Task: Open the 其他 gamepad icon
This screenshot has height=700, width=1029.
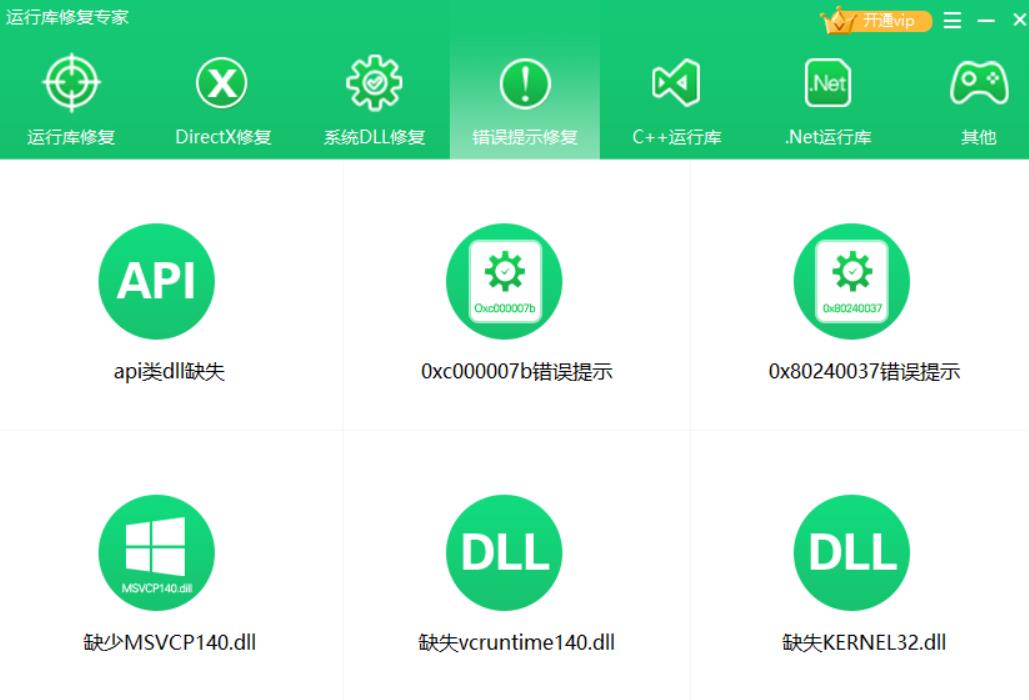Action: [979, 82]
